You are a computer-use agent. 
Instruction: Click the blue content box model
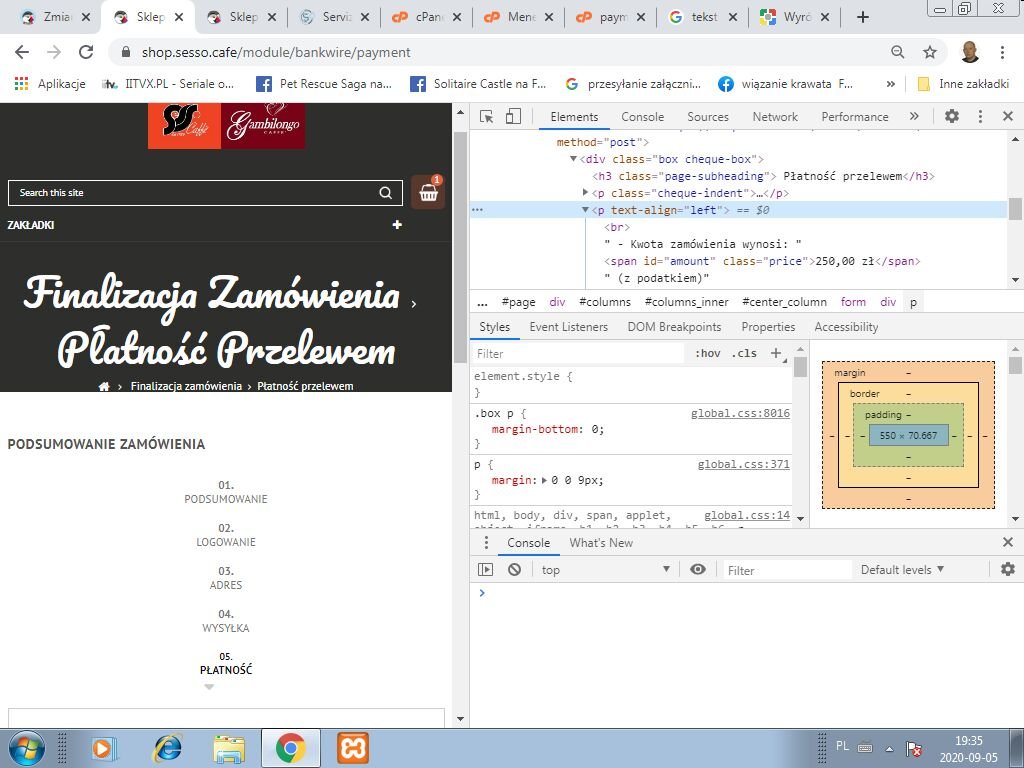908,436
